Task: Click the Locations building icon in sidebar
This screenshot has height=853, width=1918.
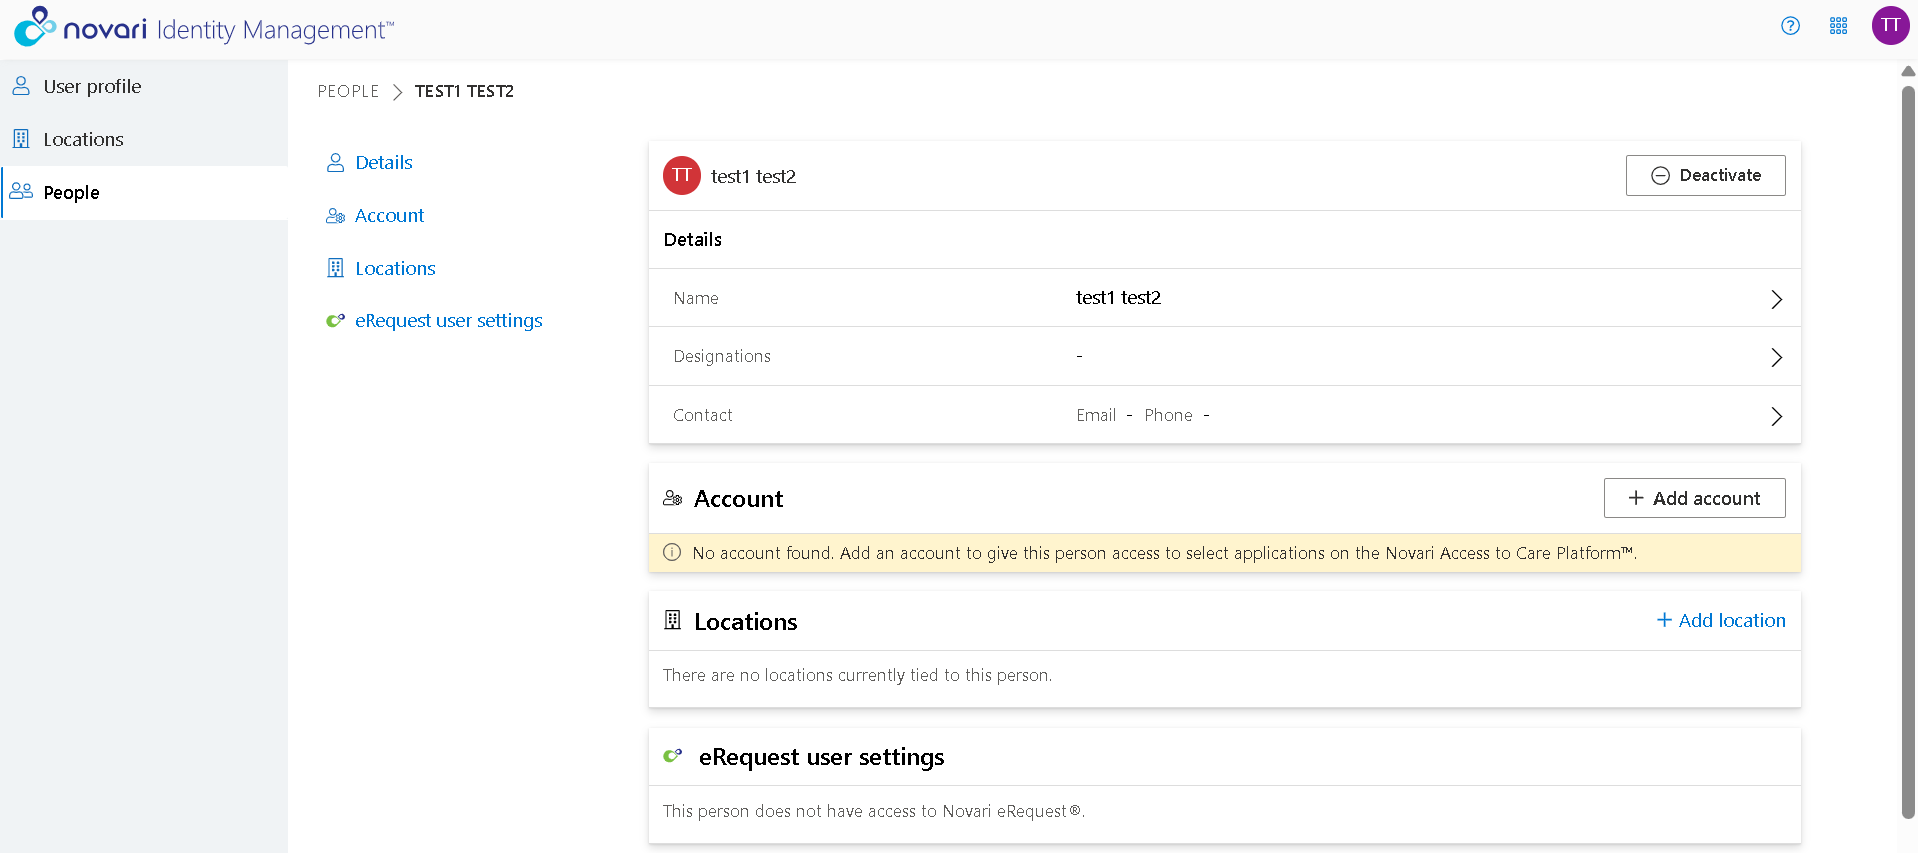Action: pos(21,139)
